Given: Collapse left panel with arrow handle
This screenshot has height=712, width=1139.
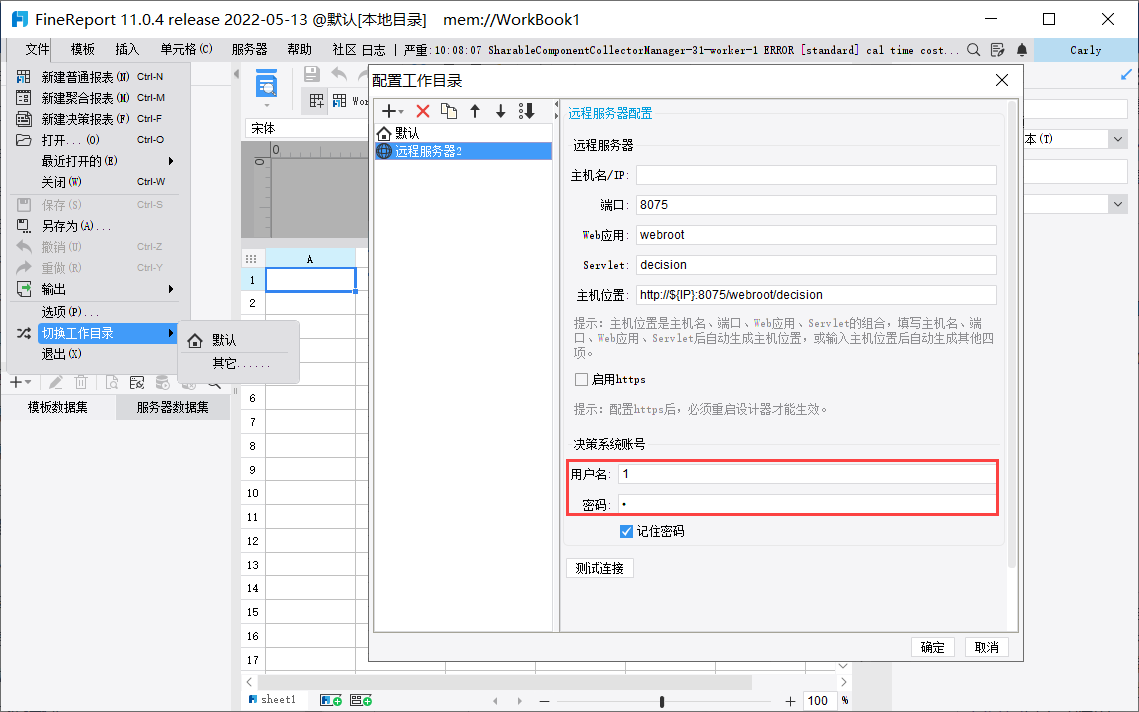Looking at the screenshot, I should point(235,74).
